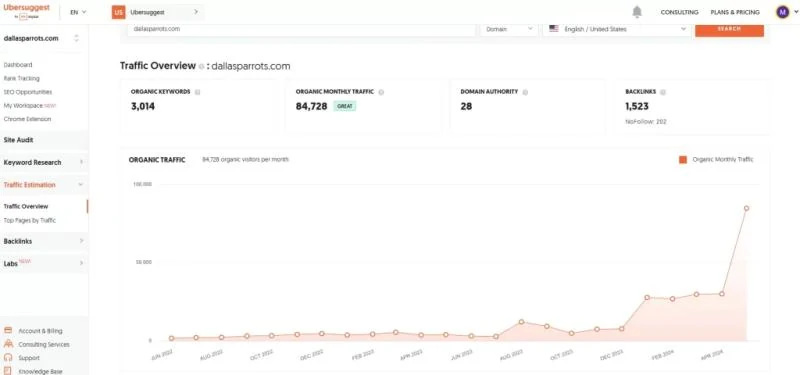Open the English / United States dropdown
The height and width of the screenshot is (375, 800).
617,29
